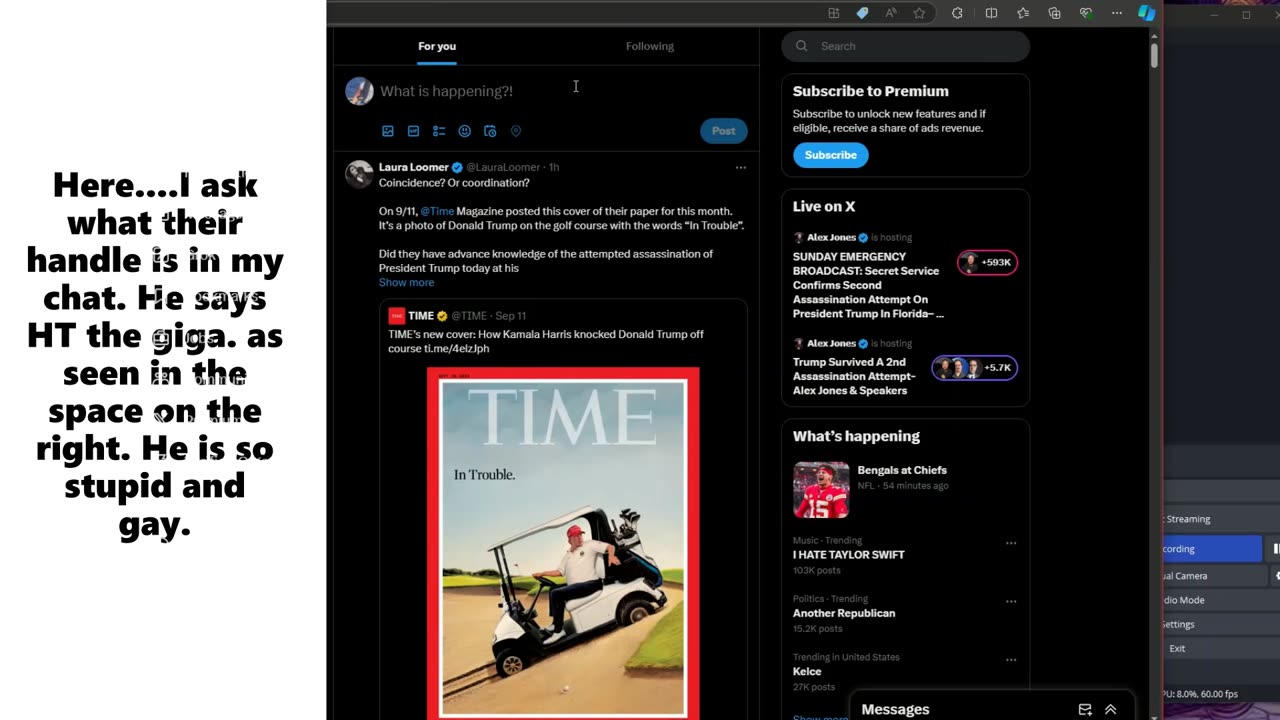Open Bengals at Chiefs event

[902, 470]
